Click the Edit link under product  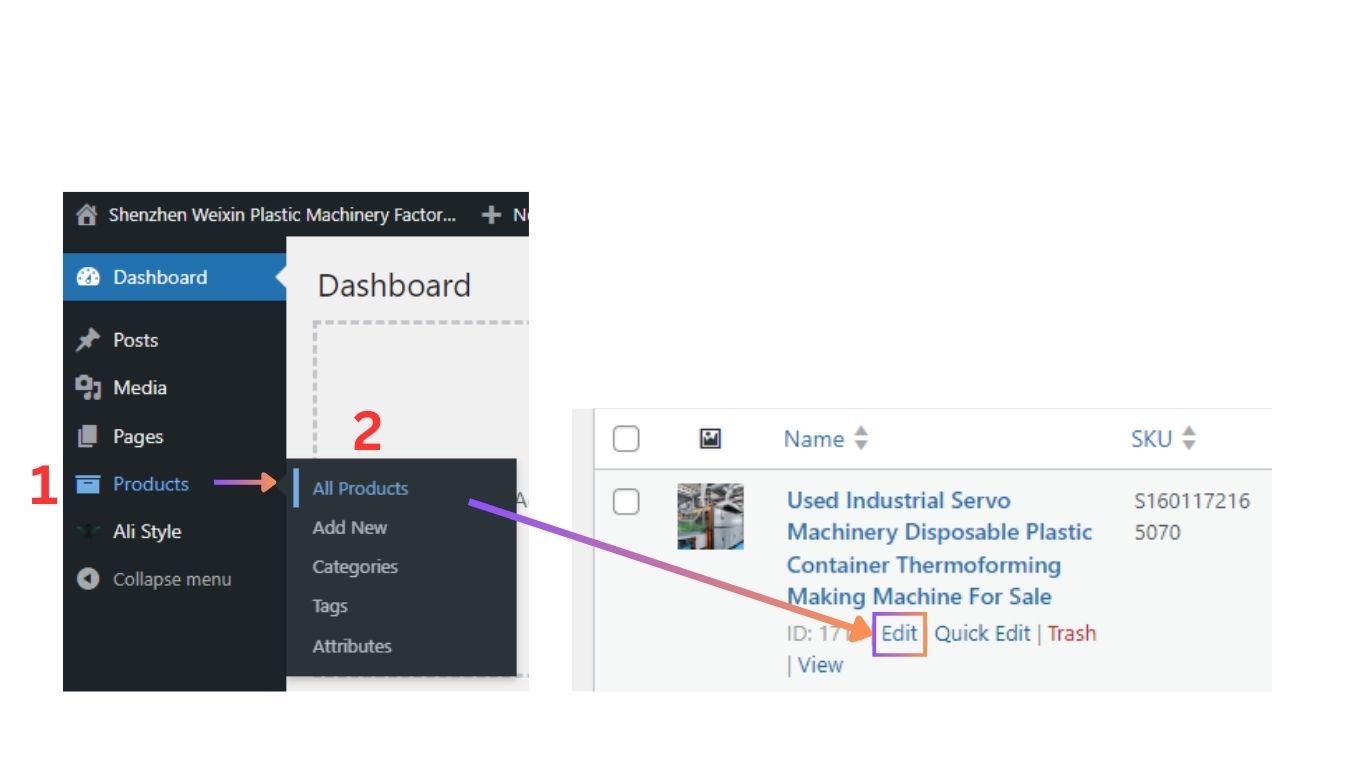click(899, 634)
